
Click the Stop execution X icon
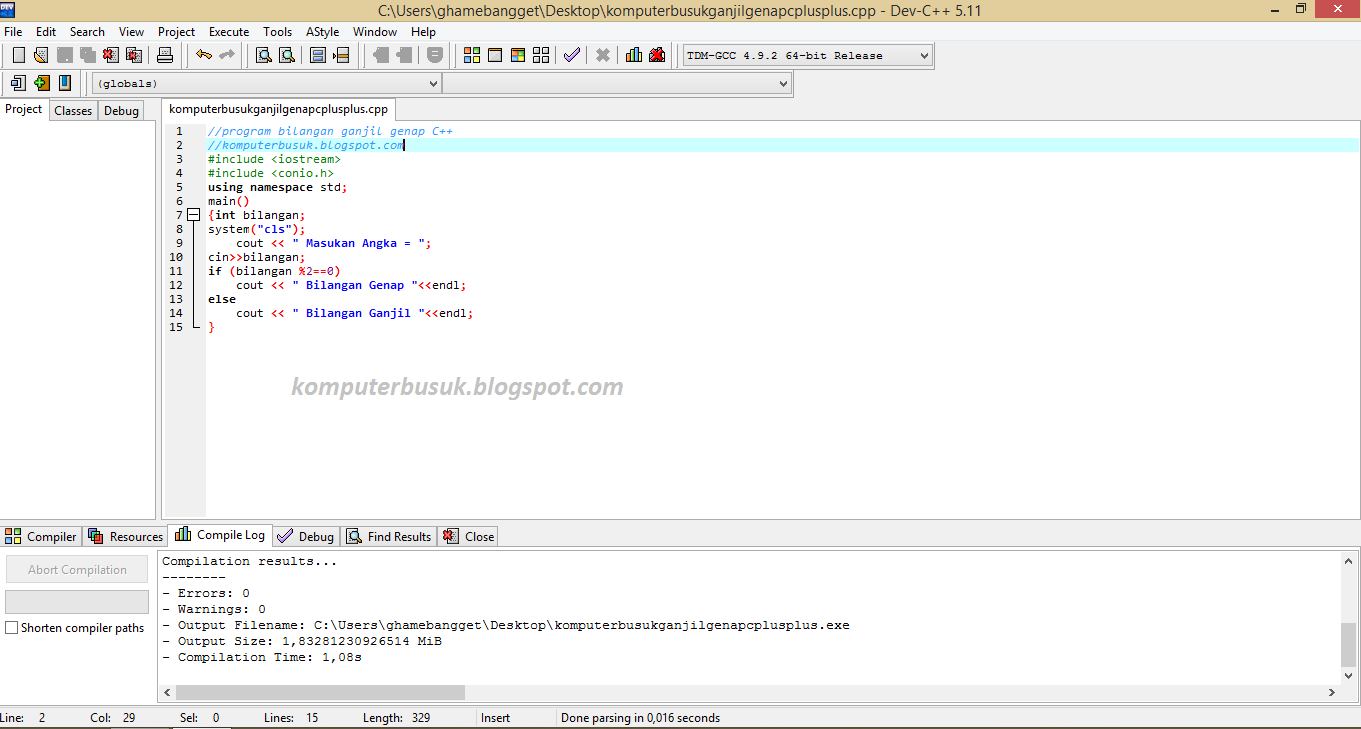(x=603, y=55)
